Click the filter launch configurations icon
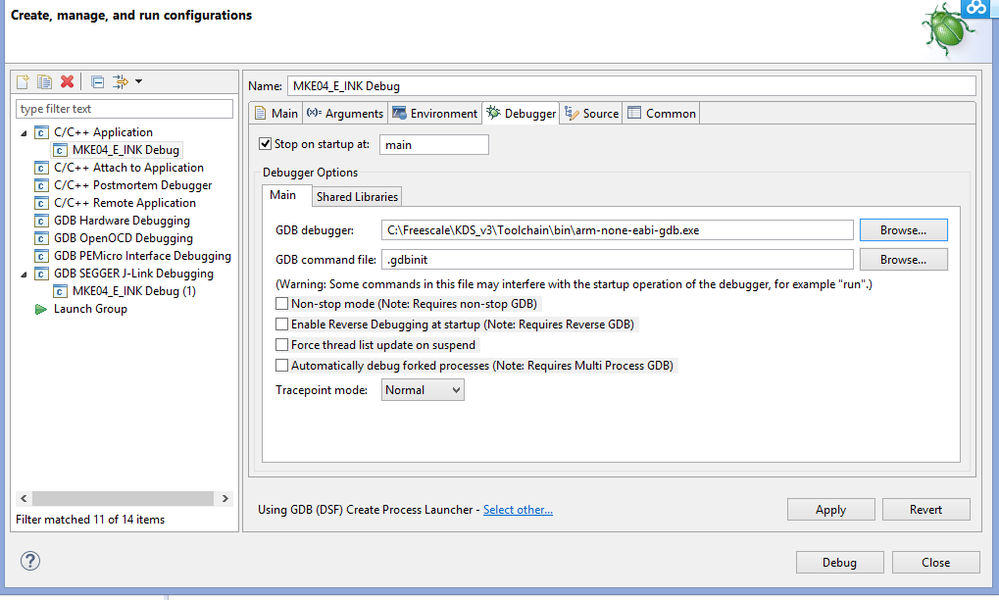This screenshot has height=600, width=999. pyautogui.click(x=121, y=82)
